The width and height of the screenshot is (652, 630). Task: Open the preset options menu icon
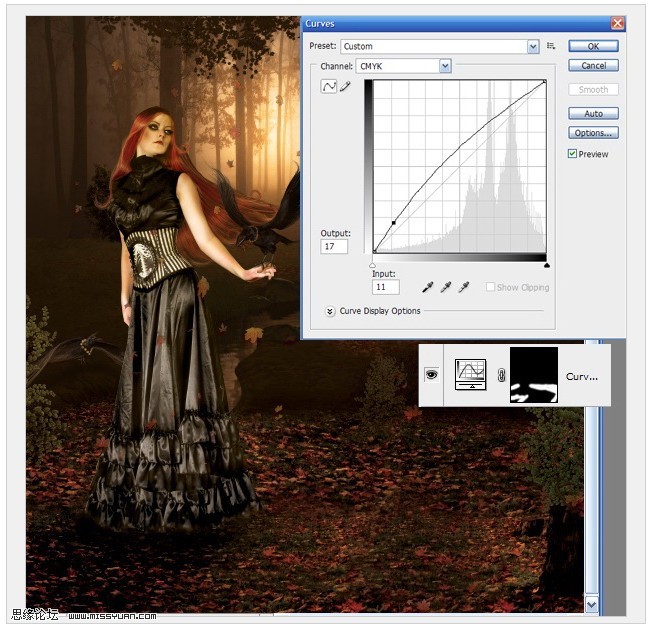551,46
